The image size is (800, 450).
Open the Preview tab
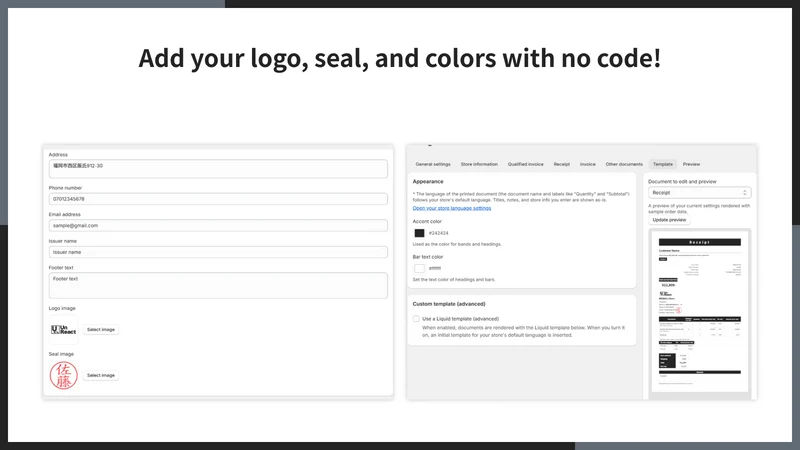click(x=691, y=164)
